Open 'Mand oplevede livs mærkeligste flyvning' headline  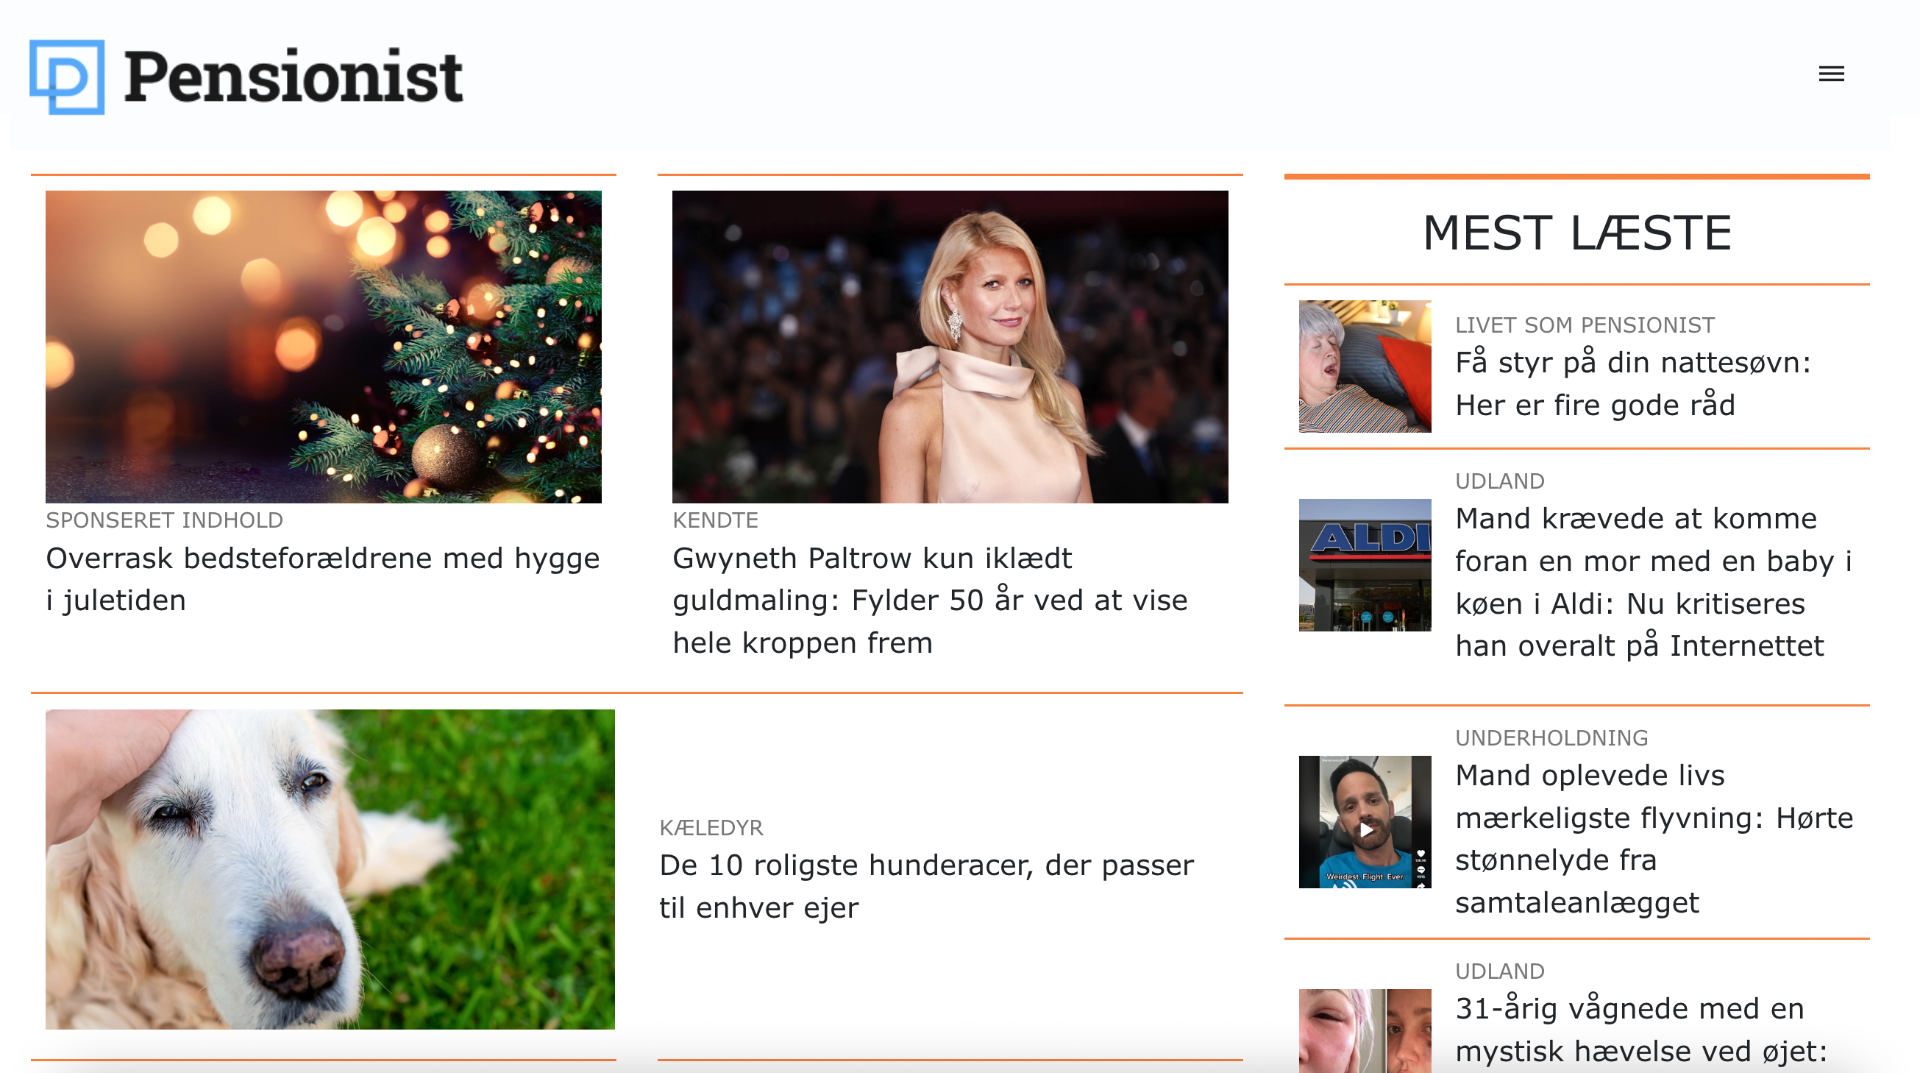[x=1654, y=839]
